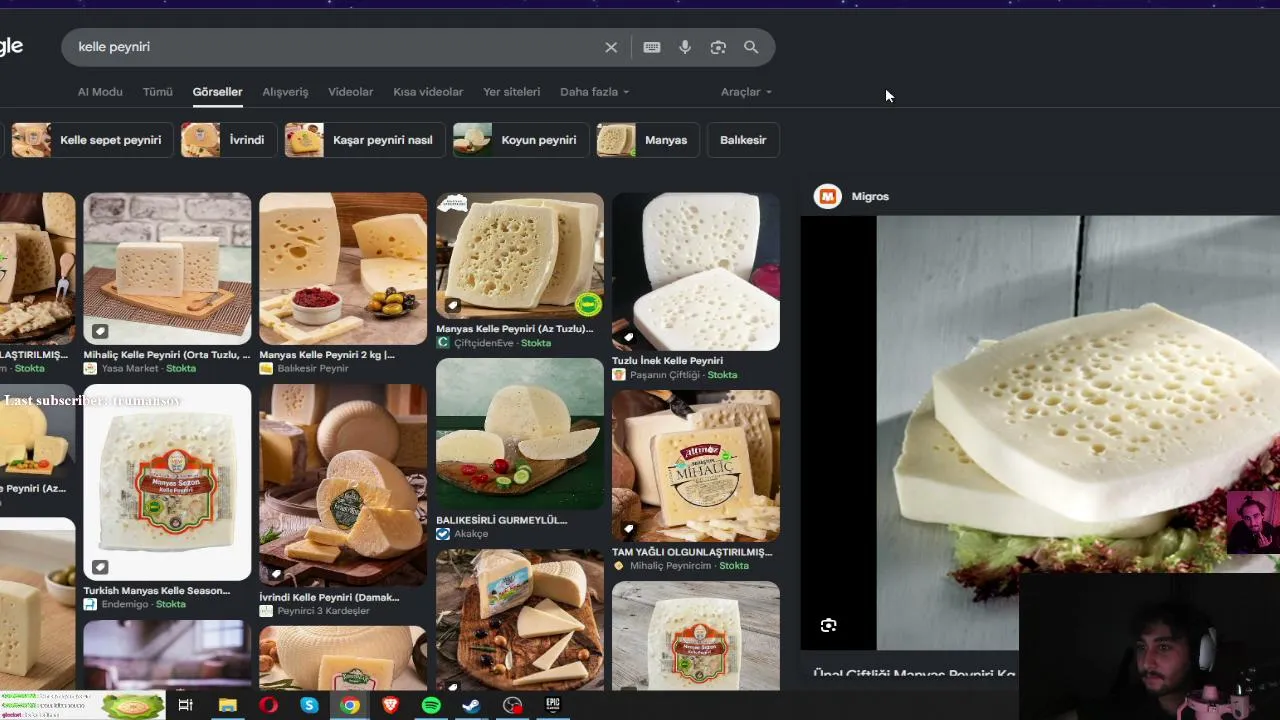Filter by 'Koyun peyniri' chip
This screenshot has height=720, width=1280.
521,140
